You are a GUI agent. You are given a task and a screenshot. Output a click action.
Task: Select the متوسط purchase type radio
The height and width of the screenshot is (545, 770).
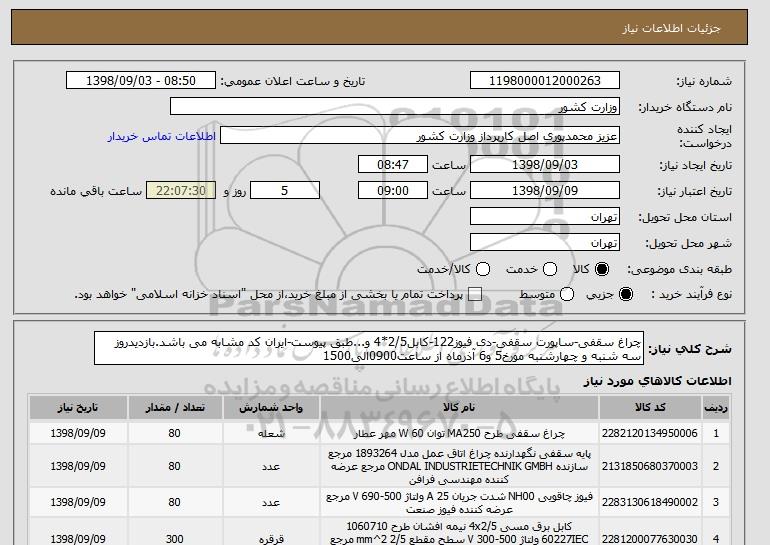(567, 294)
